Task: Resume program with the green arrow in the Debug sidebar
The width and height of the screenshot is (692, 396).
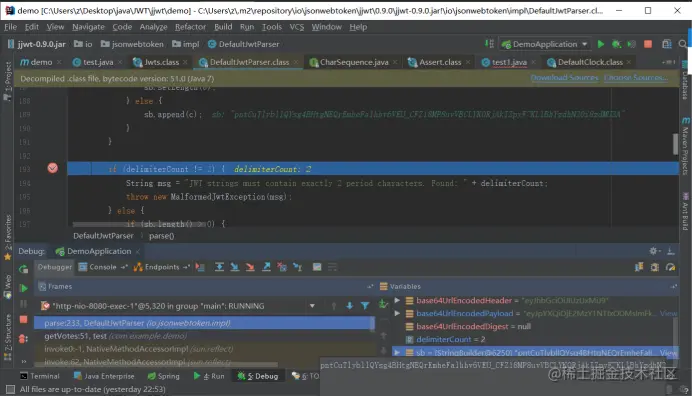Action: (x=23, y=288)
